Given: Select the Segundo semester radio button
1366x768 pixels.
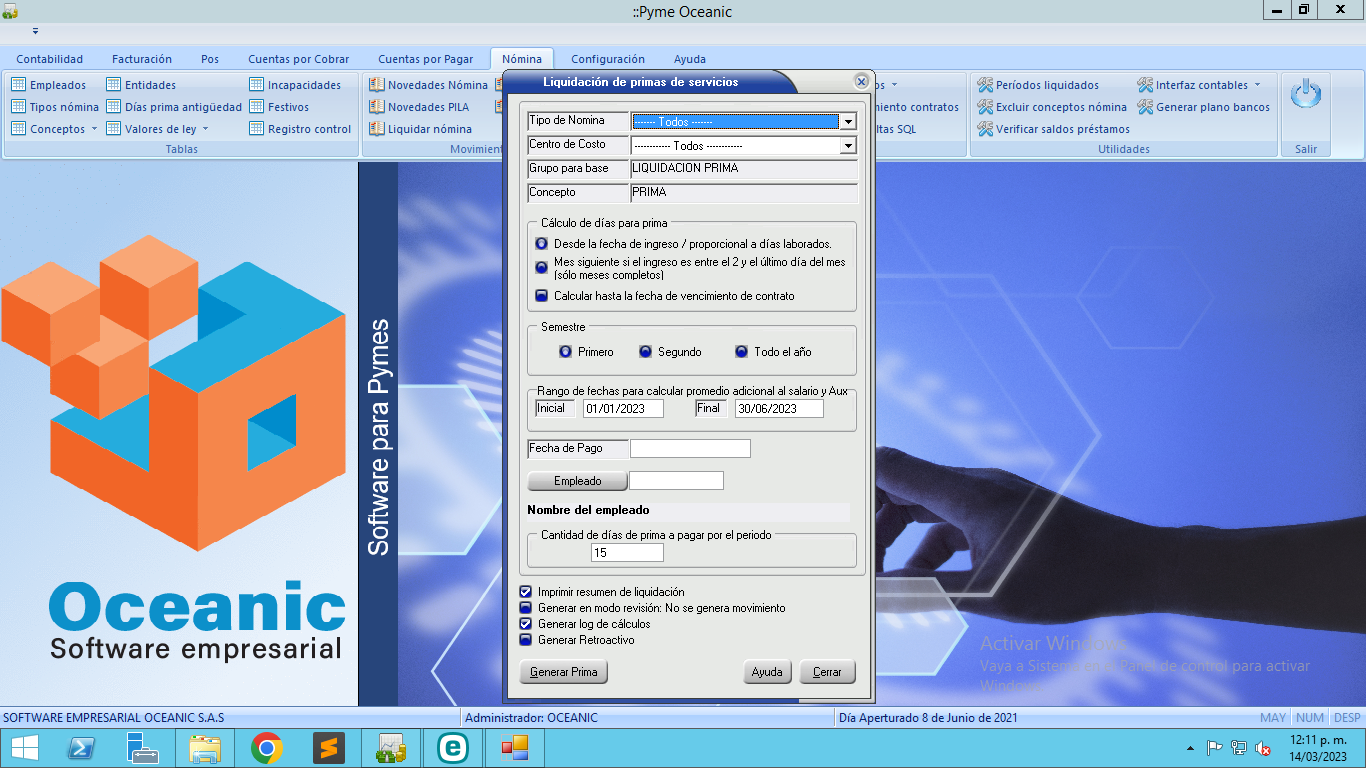Looking at the screenshot, I should point(645,352).
